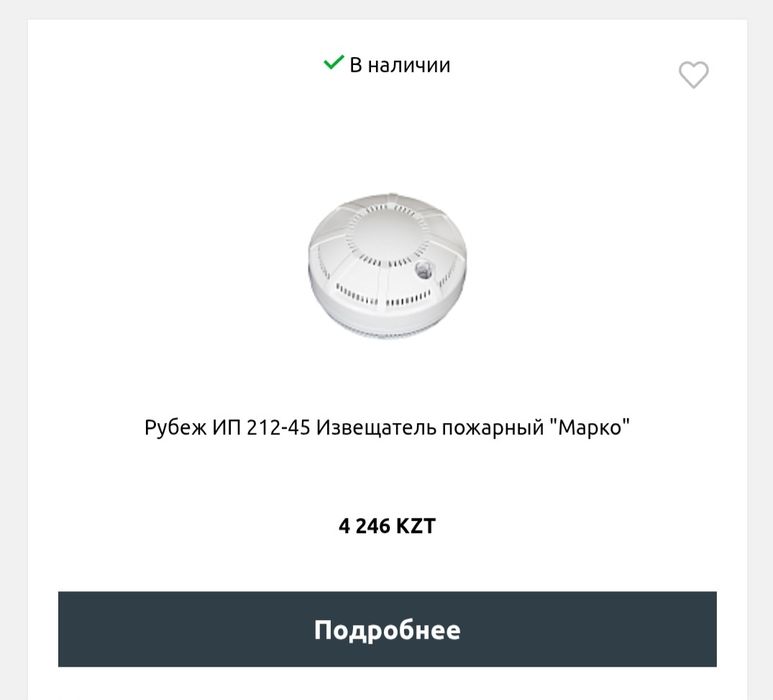Click the grey heart icon
Viewport: 773px width, 700px height.
[x=693, y=75]
